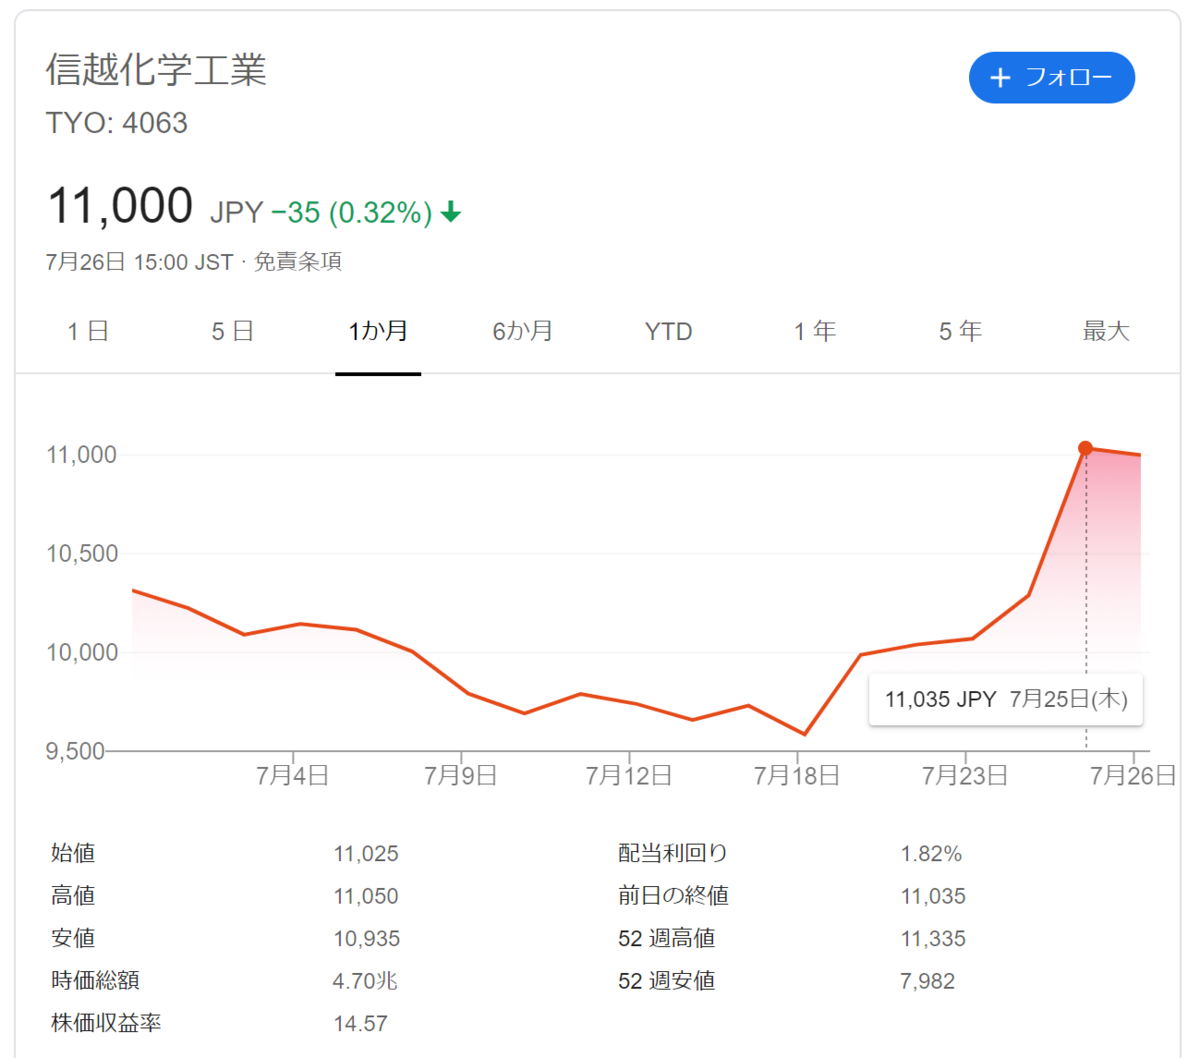This screenshot has height=1058, width=1200.
Task: Click the 株価収益率 label
Action: click(x=106, y=1023)
